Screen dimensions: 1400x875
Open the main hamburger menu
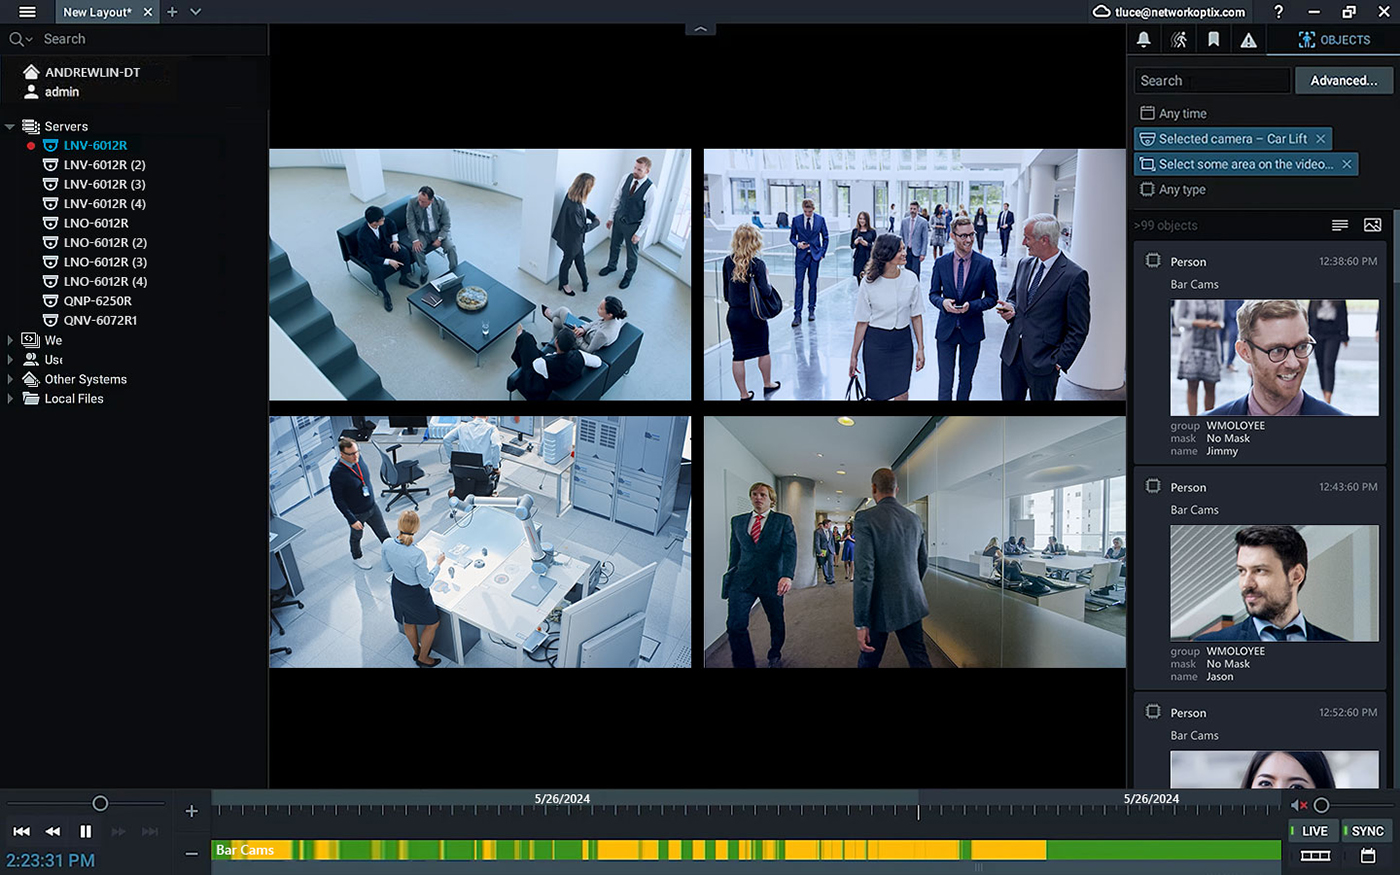tap(27, 12)
